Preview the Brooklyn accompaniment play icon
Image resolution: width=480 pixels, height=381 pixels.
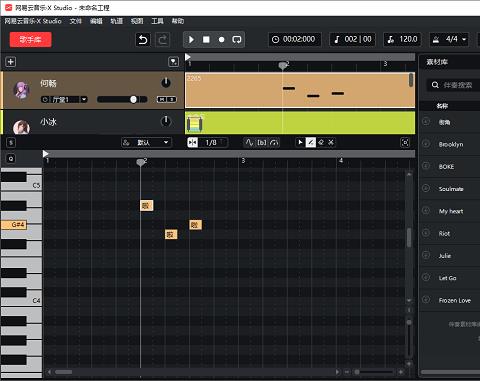tap(426, 144)
